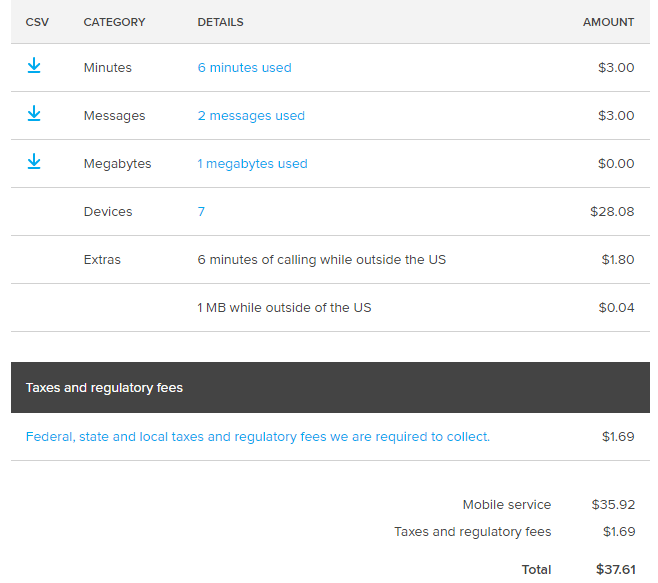The image size is (658, 583).
Task: Open the '6 minutes used' details link
Action: click(244, 68)
